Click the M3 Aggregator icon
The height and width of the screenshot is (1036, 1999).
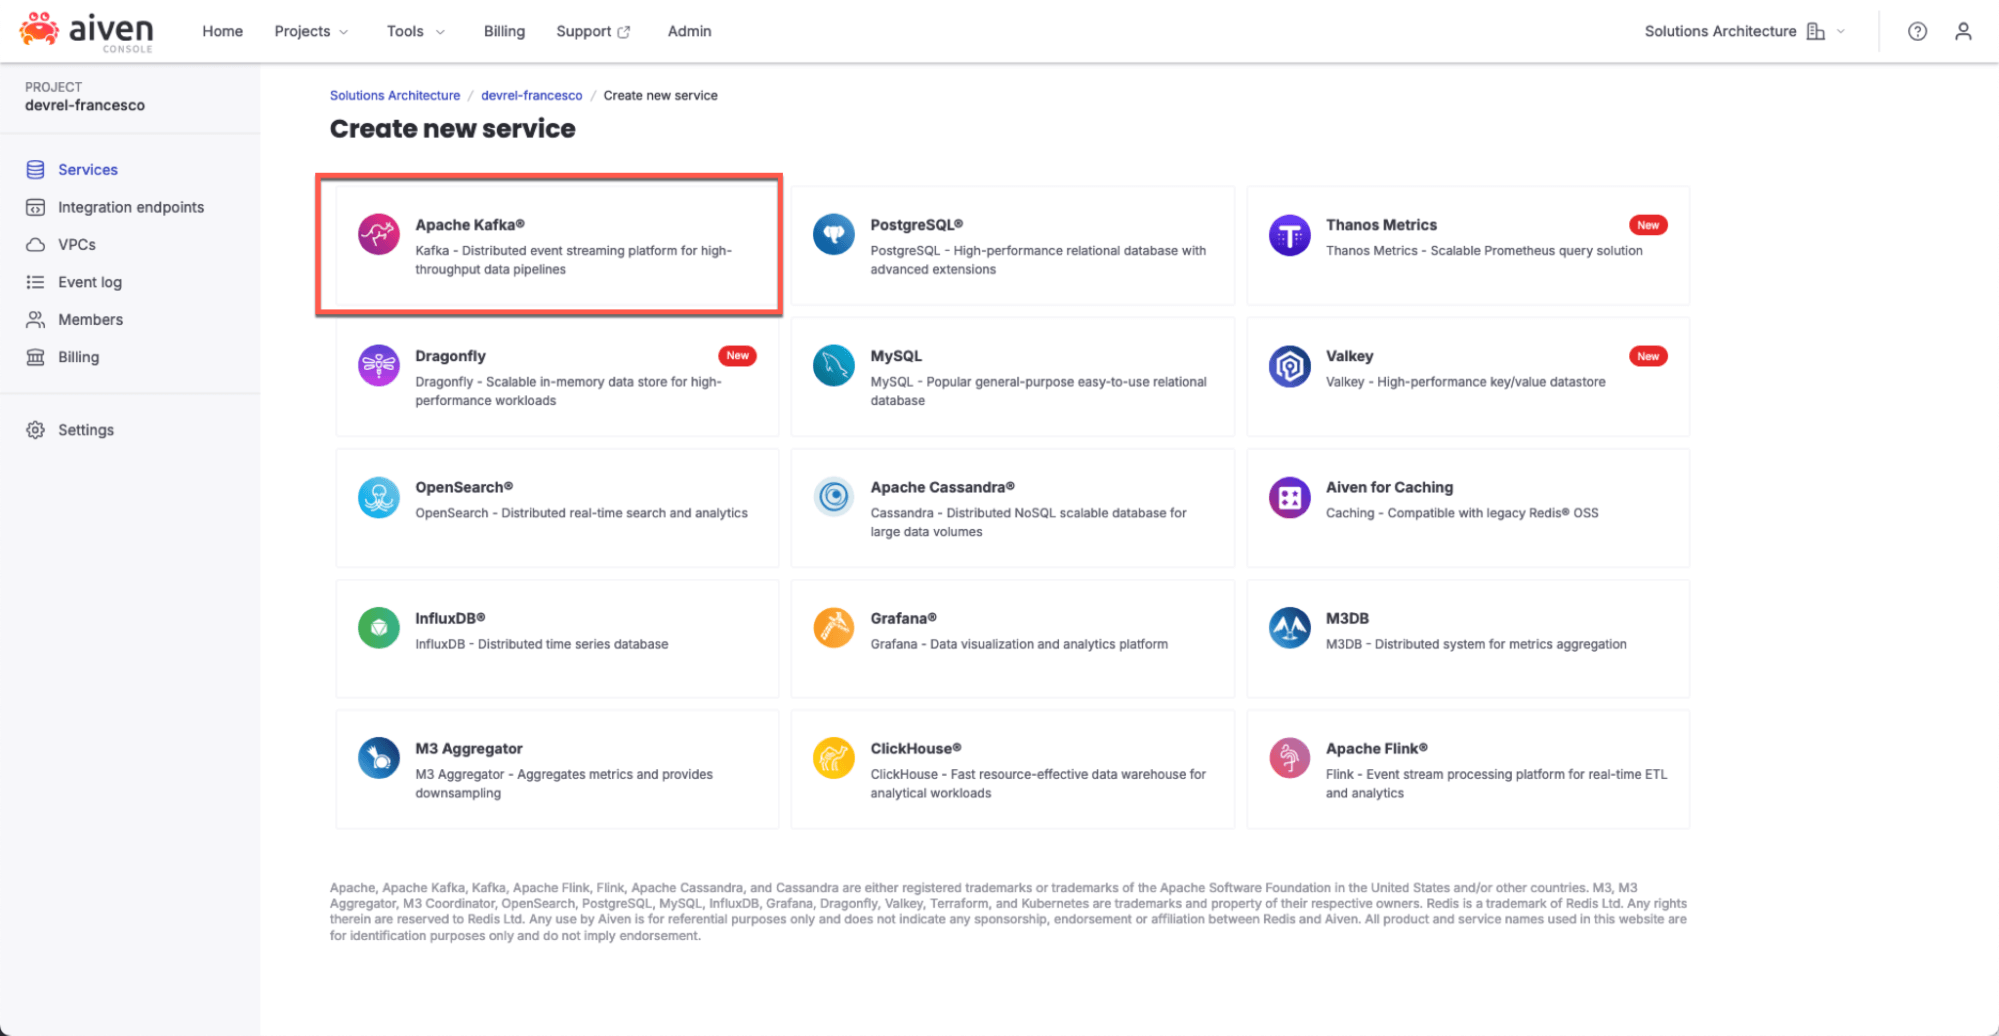[x=379, y=758]
